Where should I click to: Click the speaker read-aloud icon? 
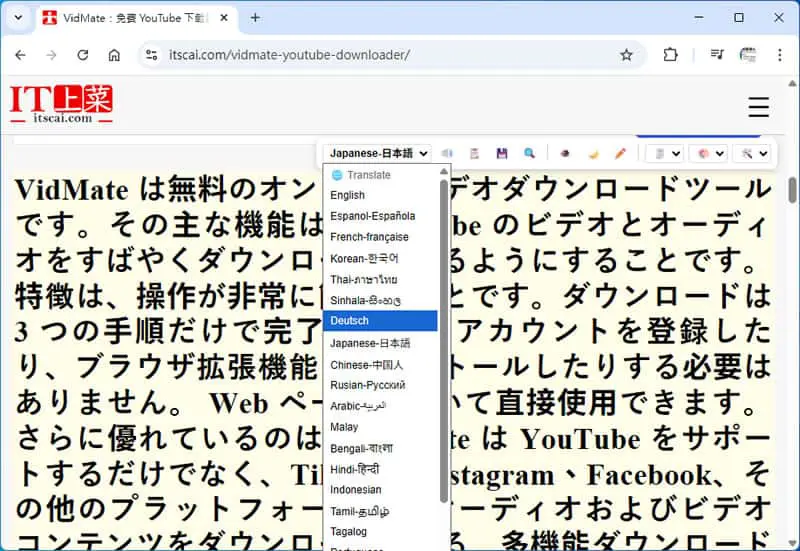click(x=447, y=153)
